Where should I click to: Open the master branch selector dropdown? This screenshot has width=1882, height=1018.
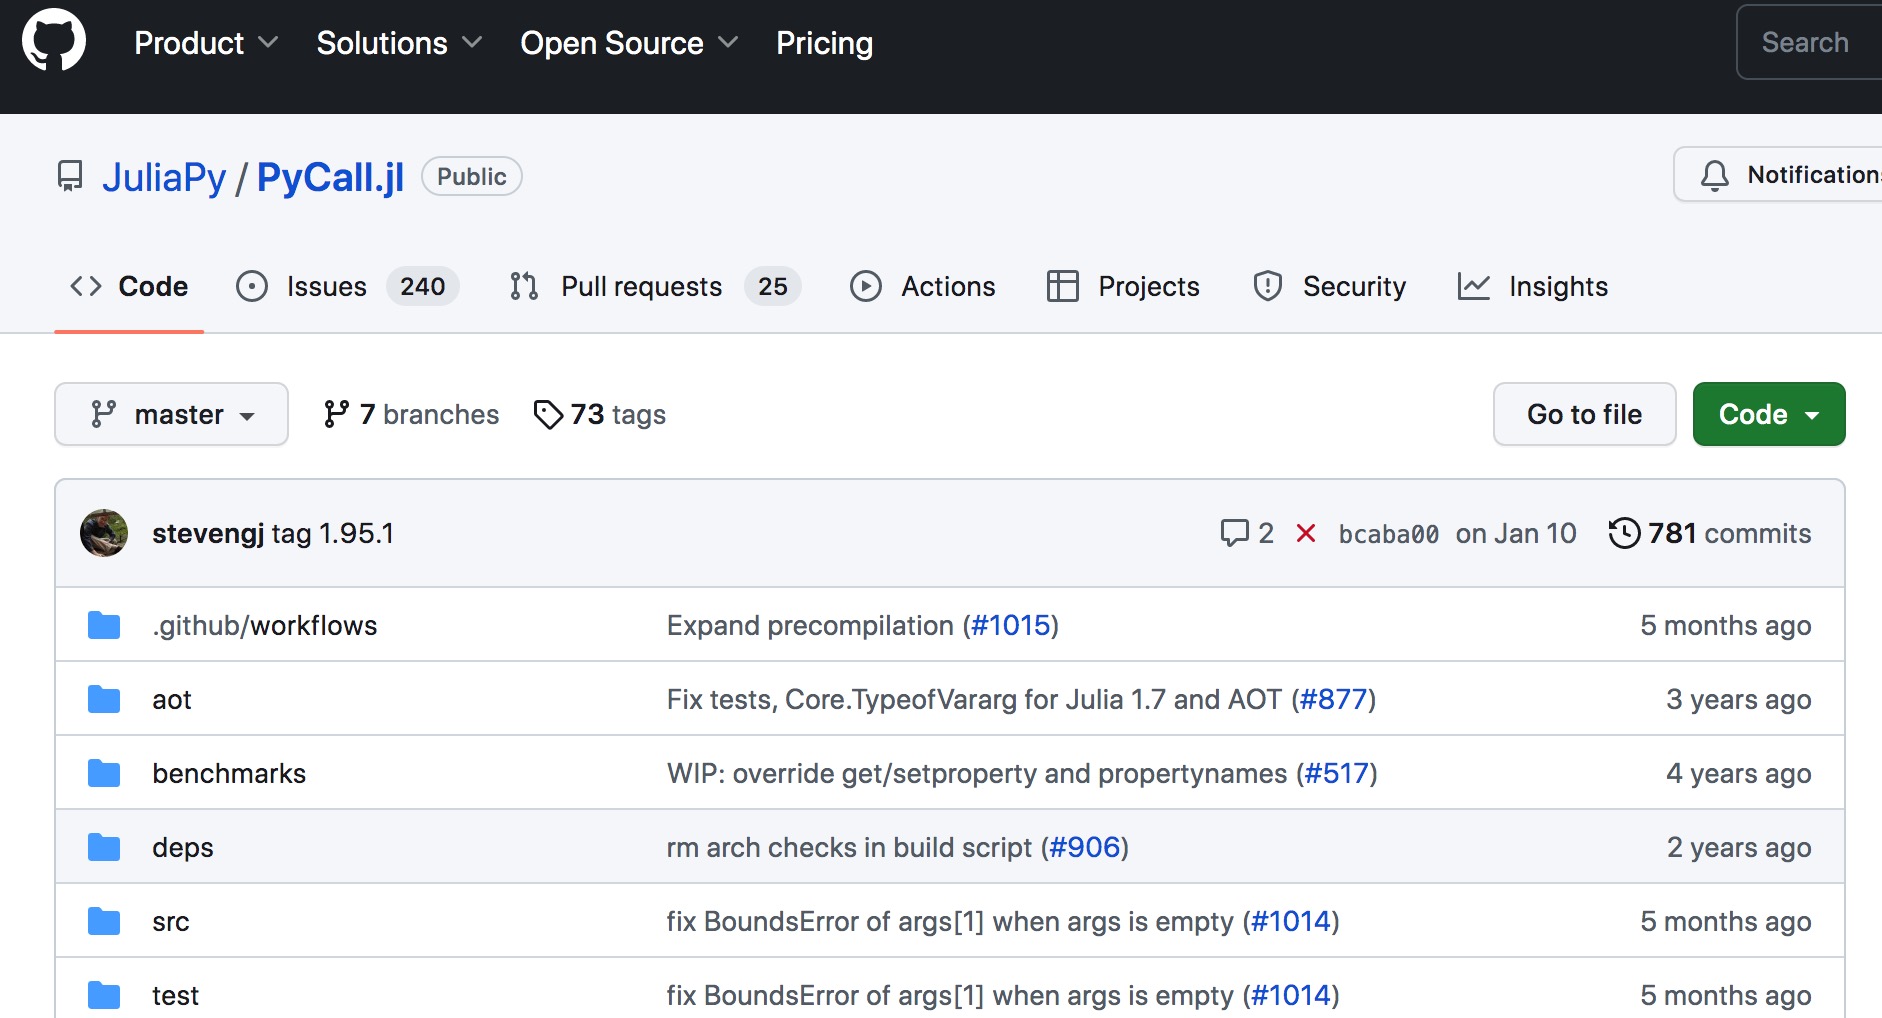tap(171, 414)
